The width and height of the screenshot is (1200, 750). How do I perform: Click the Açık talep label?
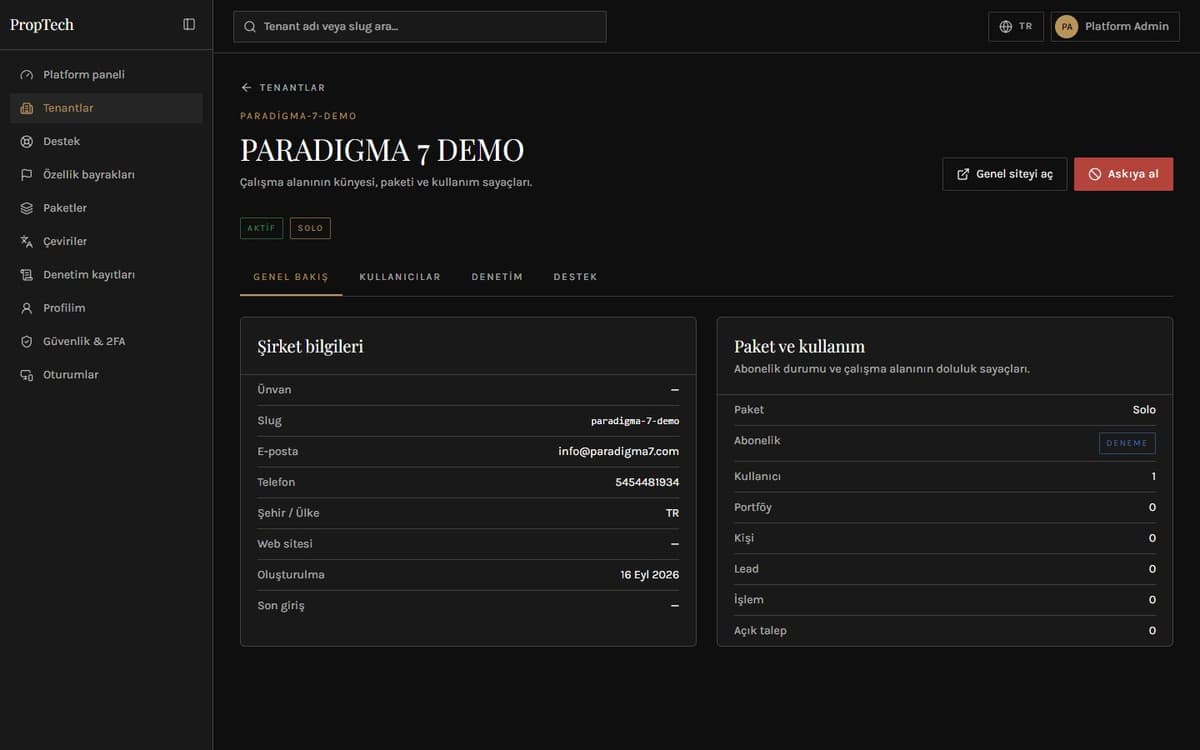(760, 631)
